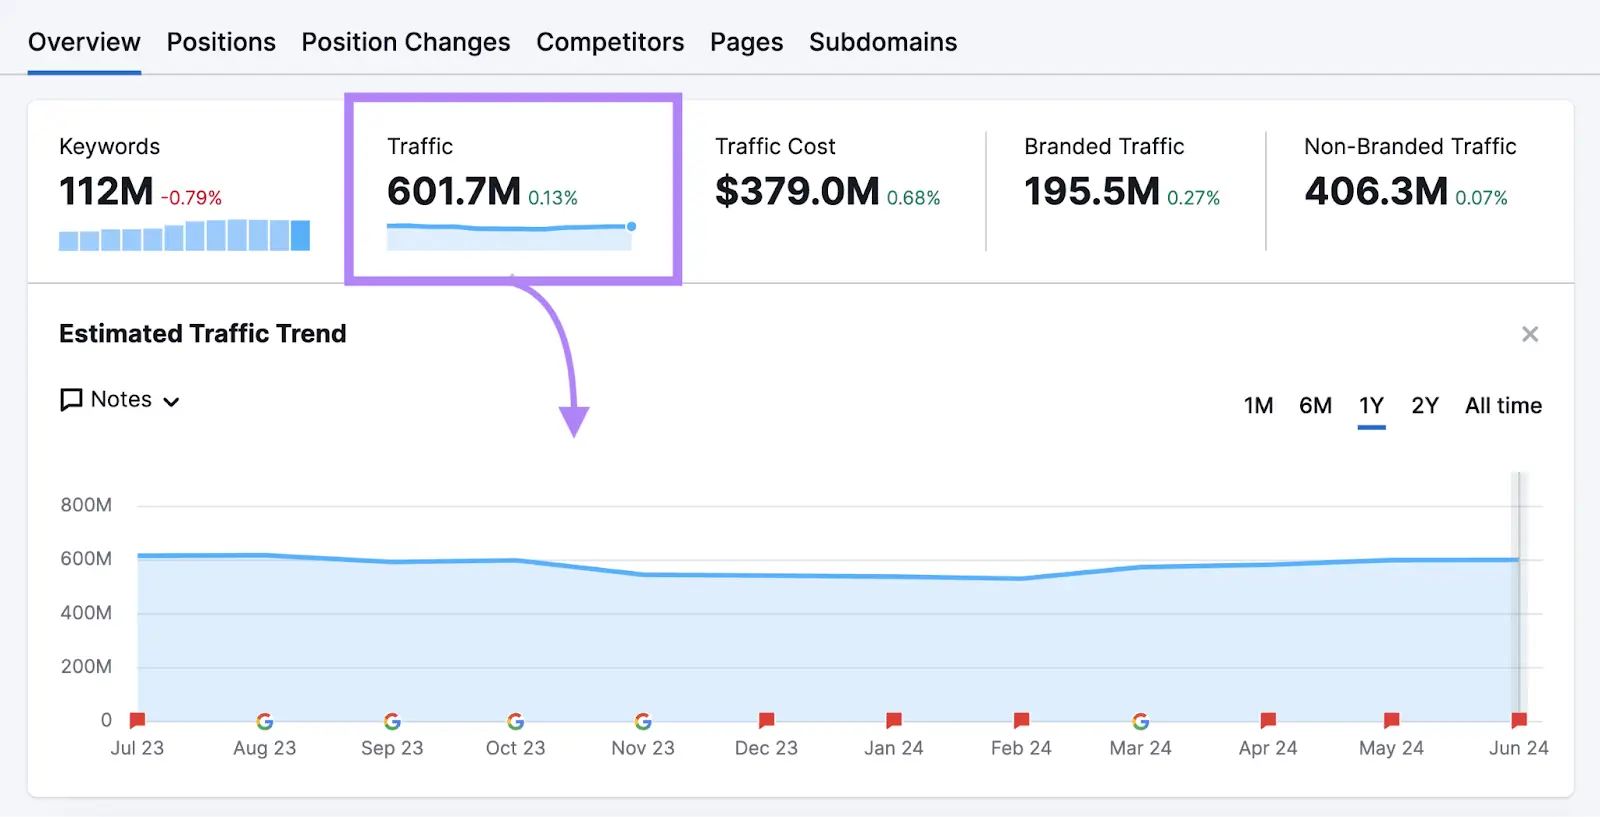Click the 0.68% traffic cost change
Screen dimensions: 1600x817
click(x=914, y=198)
